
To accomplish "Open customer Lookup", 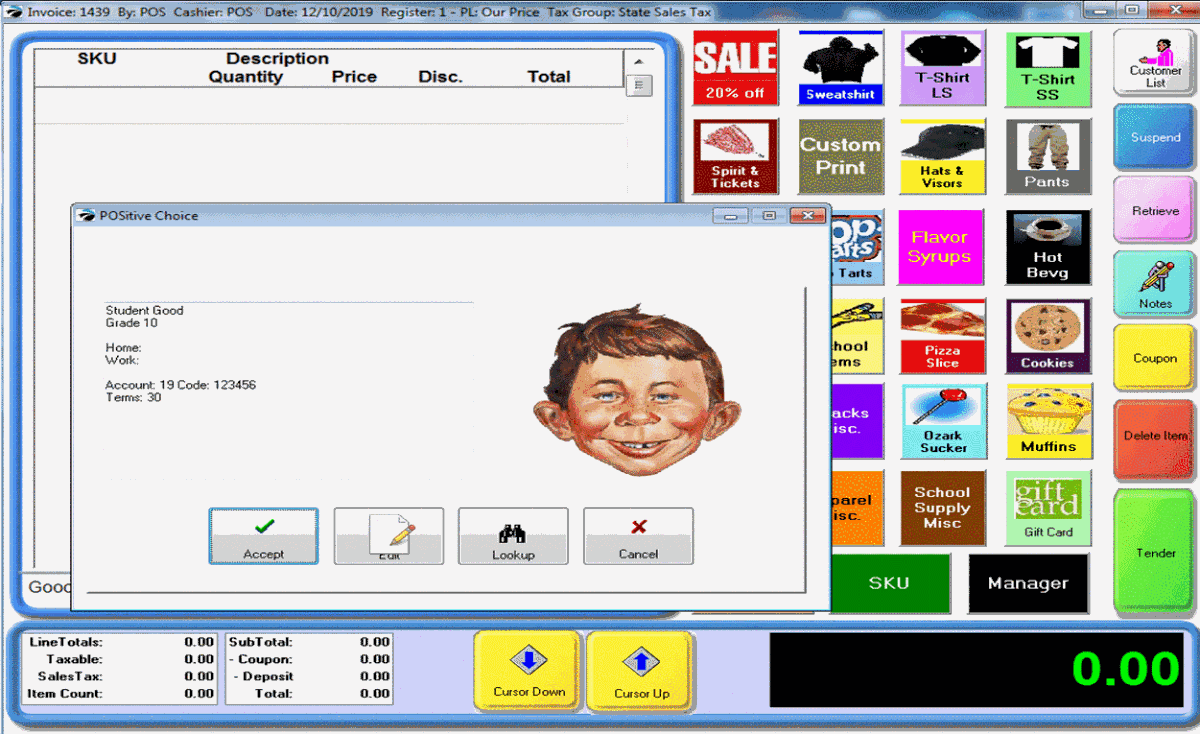I will (513, 536).
